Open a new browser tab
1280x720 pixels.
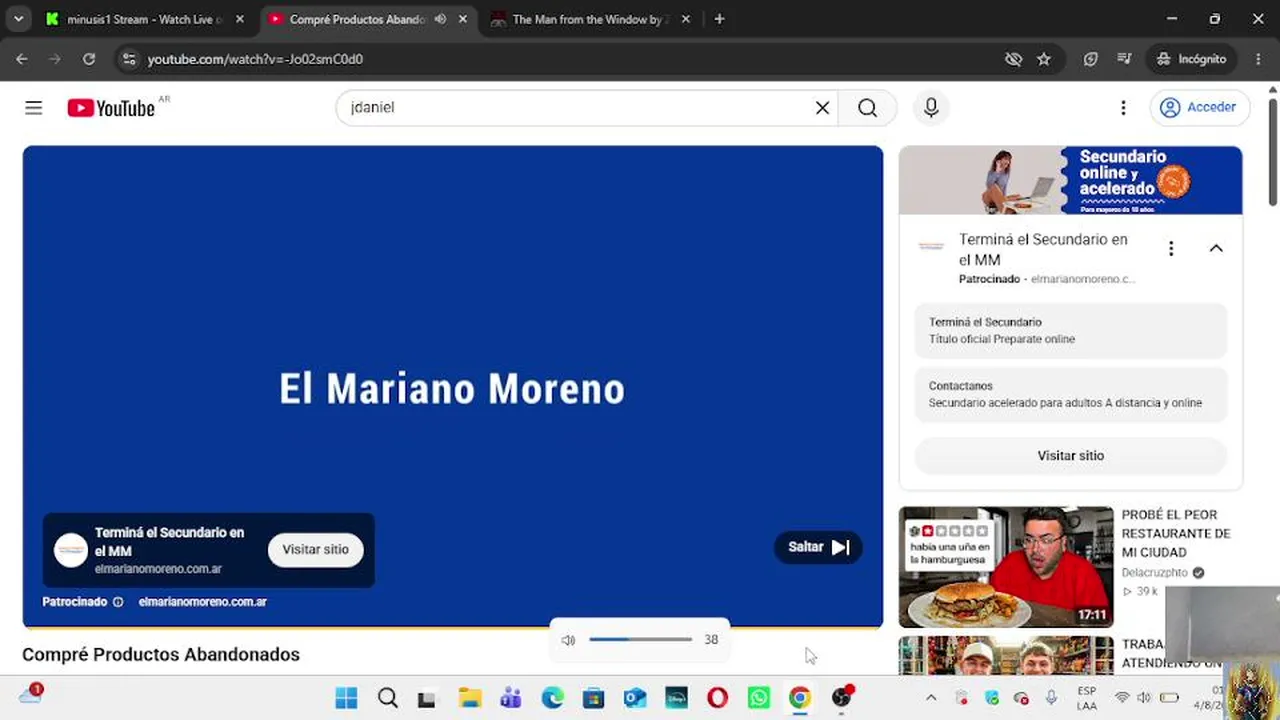[x=719, y=19]
